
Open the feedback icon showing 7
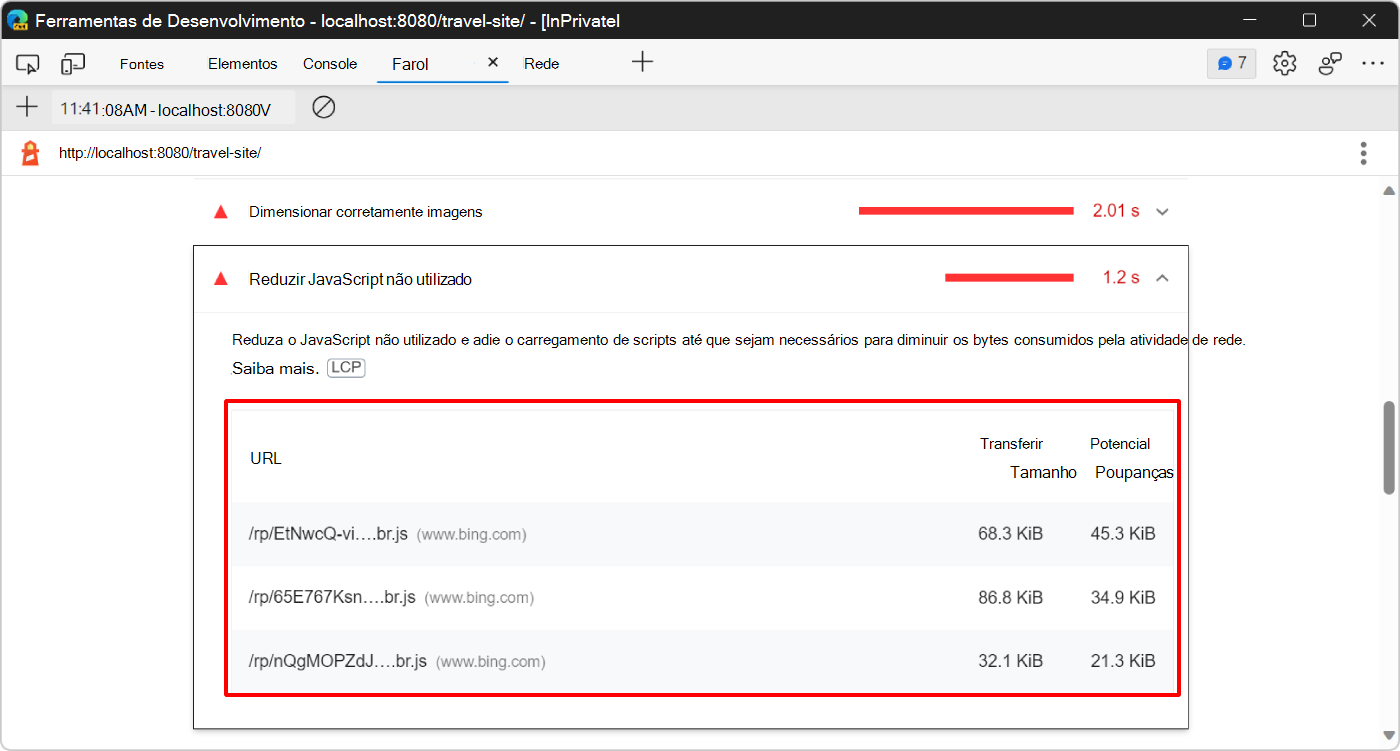tap(1231, 63)
